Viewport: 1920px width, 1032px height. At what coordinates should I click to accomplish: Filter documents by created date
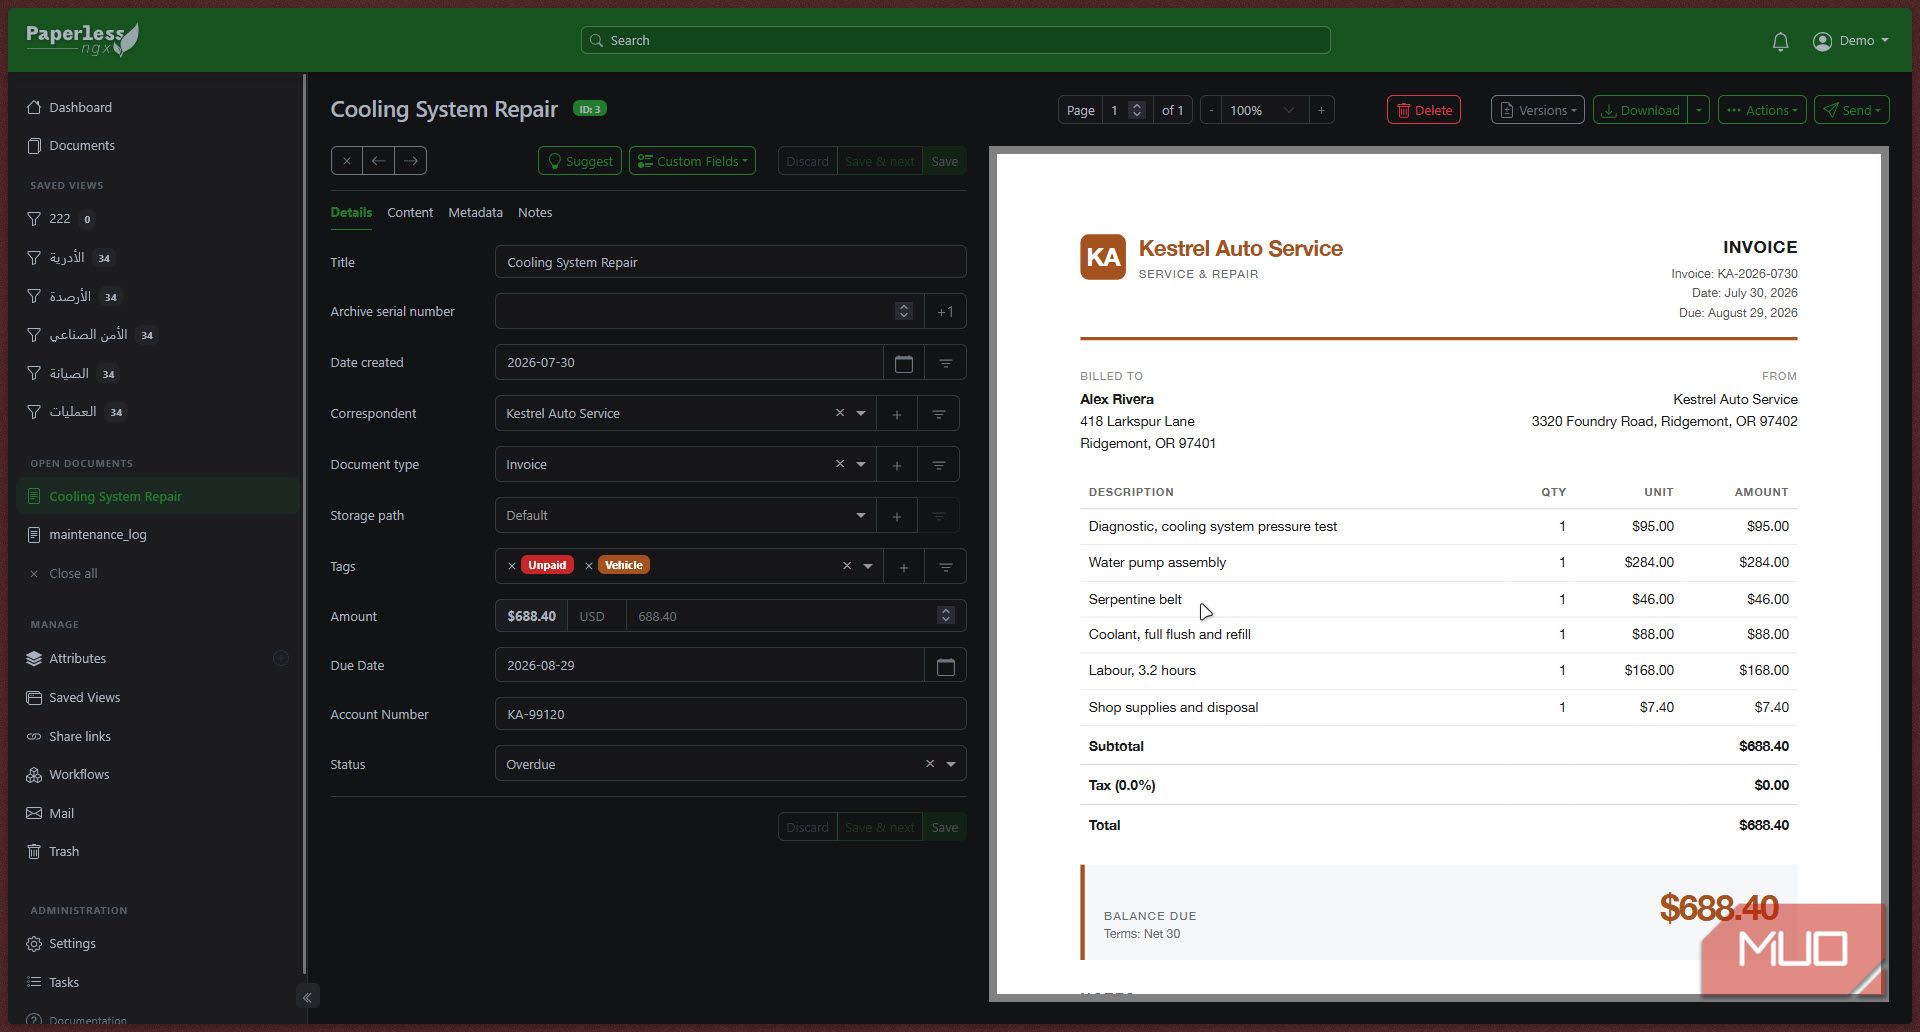945,363
